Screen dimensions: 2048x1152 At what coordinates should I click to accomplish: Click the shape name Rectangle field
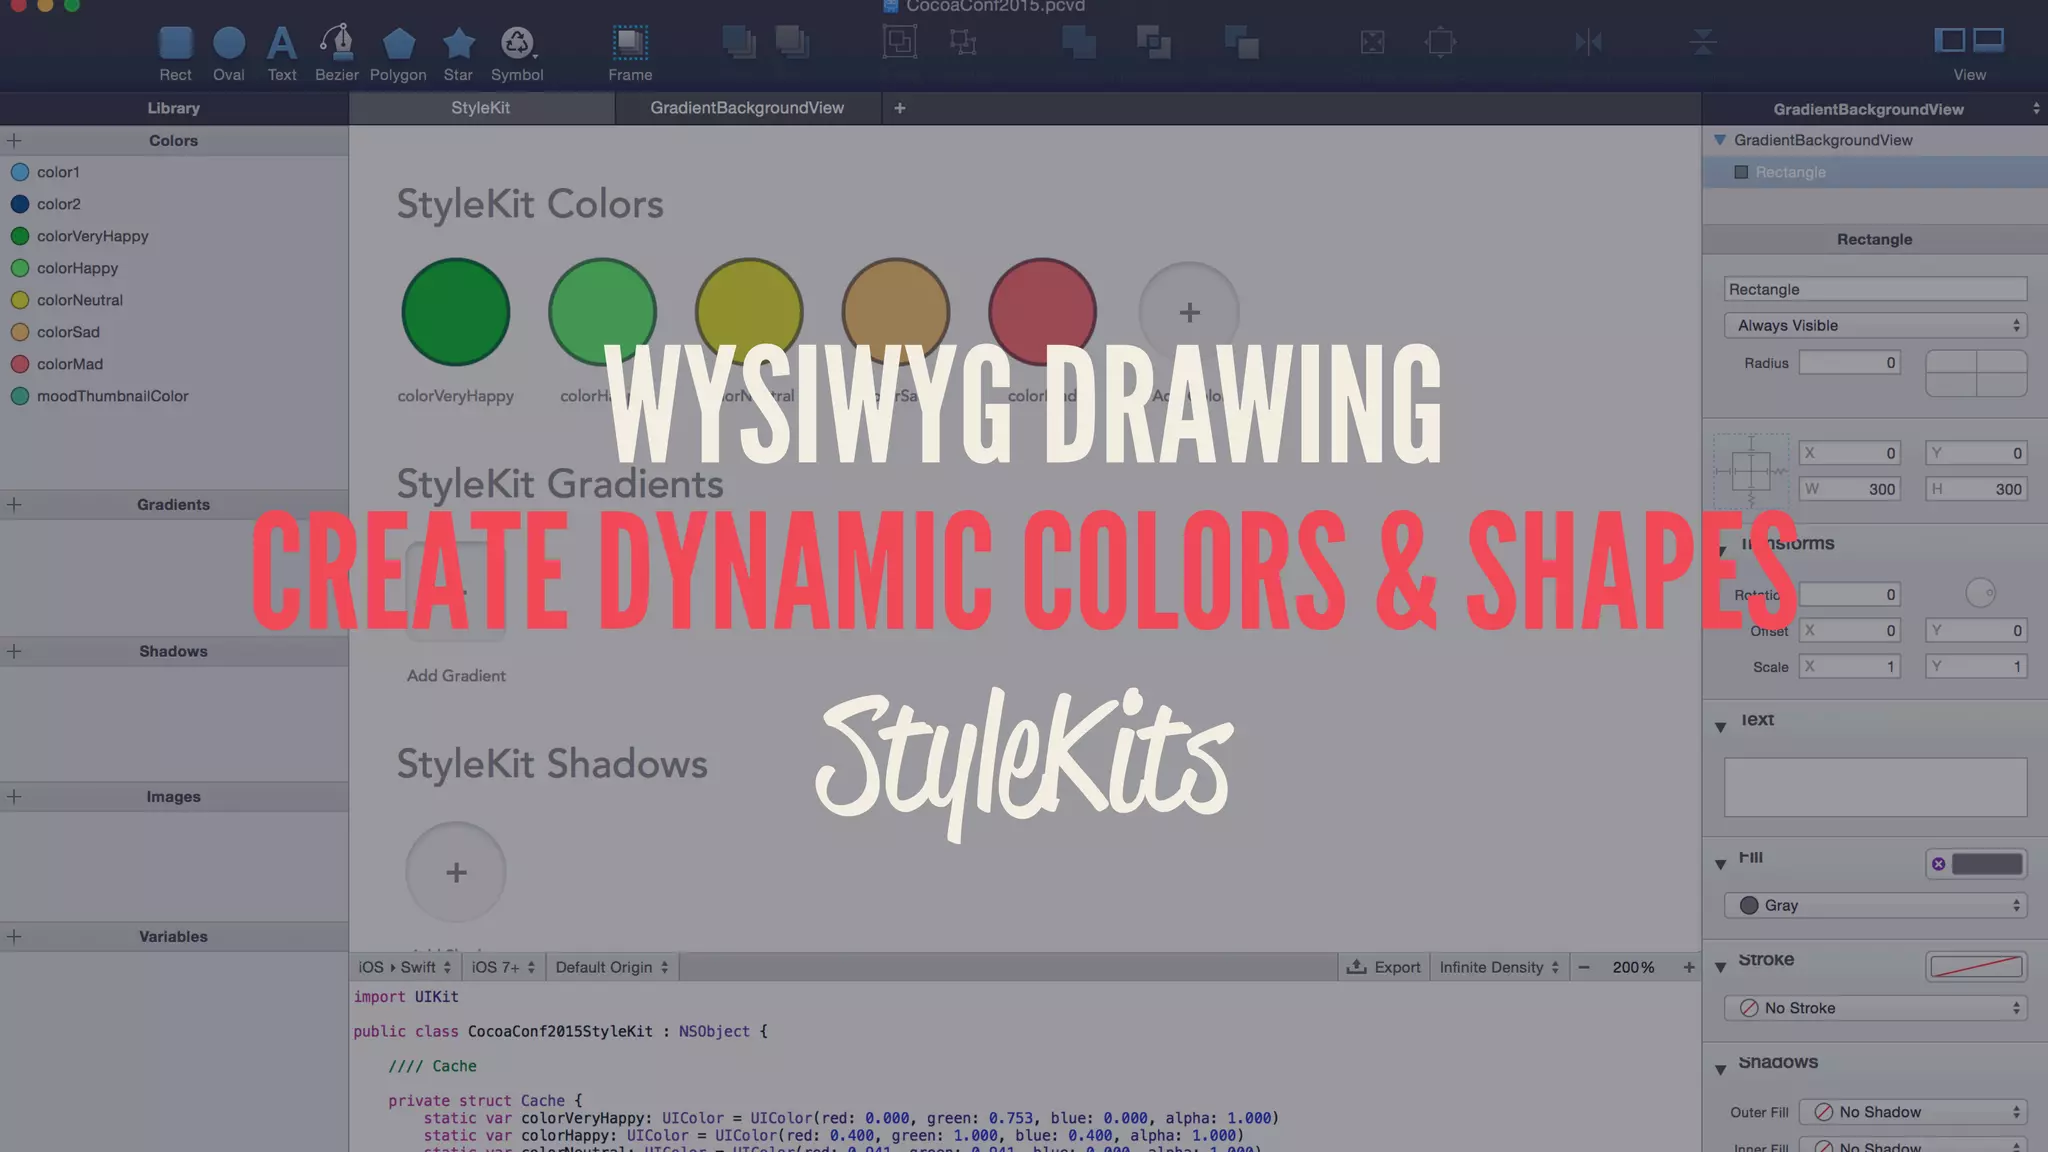click(x=1875, y=289)
